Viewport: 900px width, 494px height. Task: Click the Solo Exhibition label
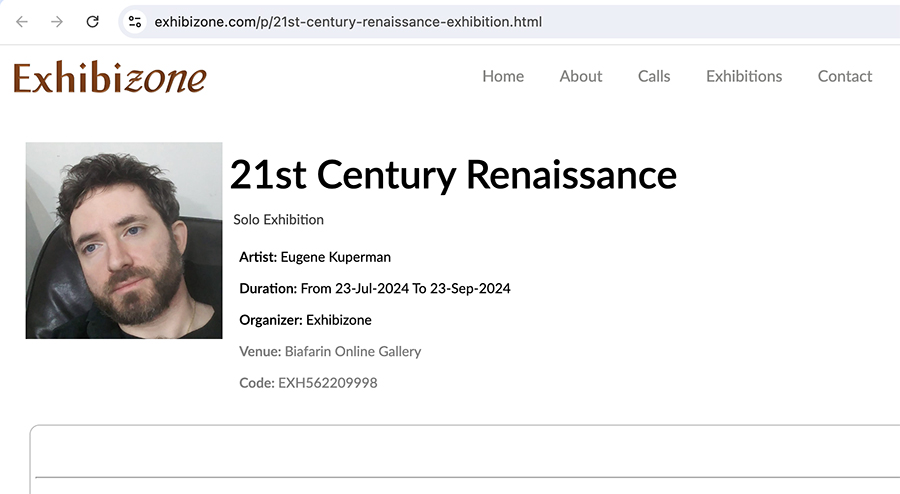pyautogui.click(x=278, y=220)
